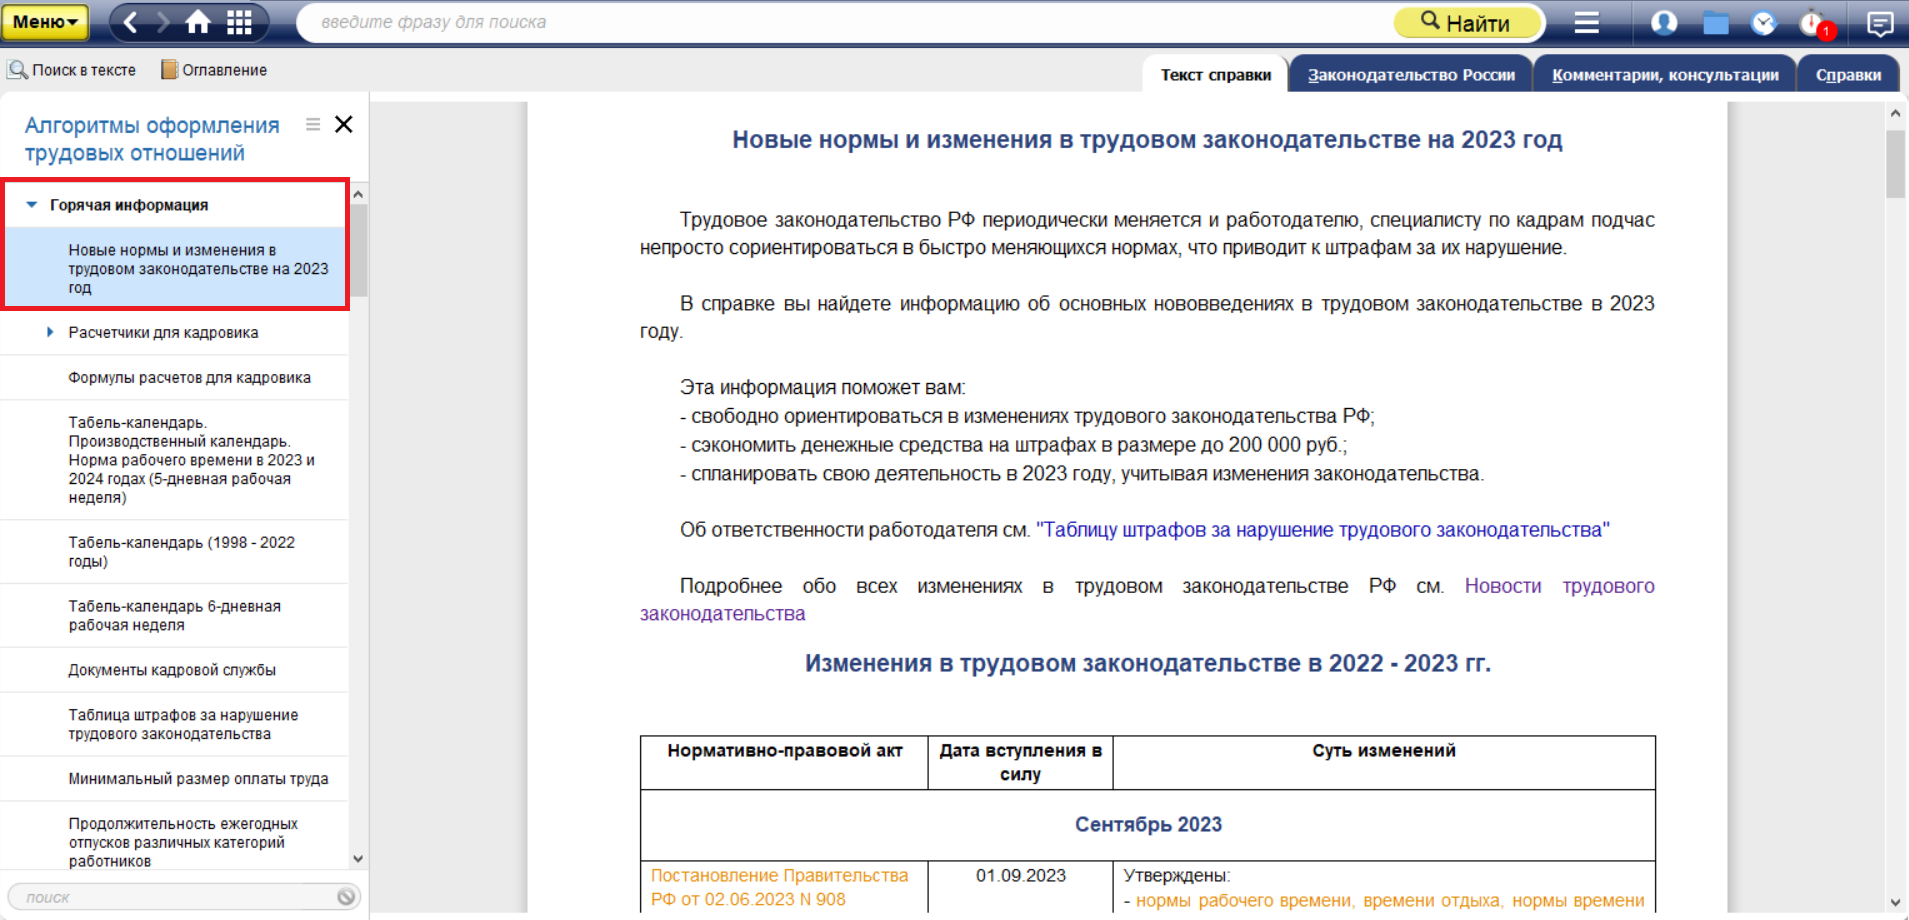
Task: Open the history clock icon
Action: [1764, 22]
